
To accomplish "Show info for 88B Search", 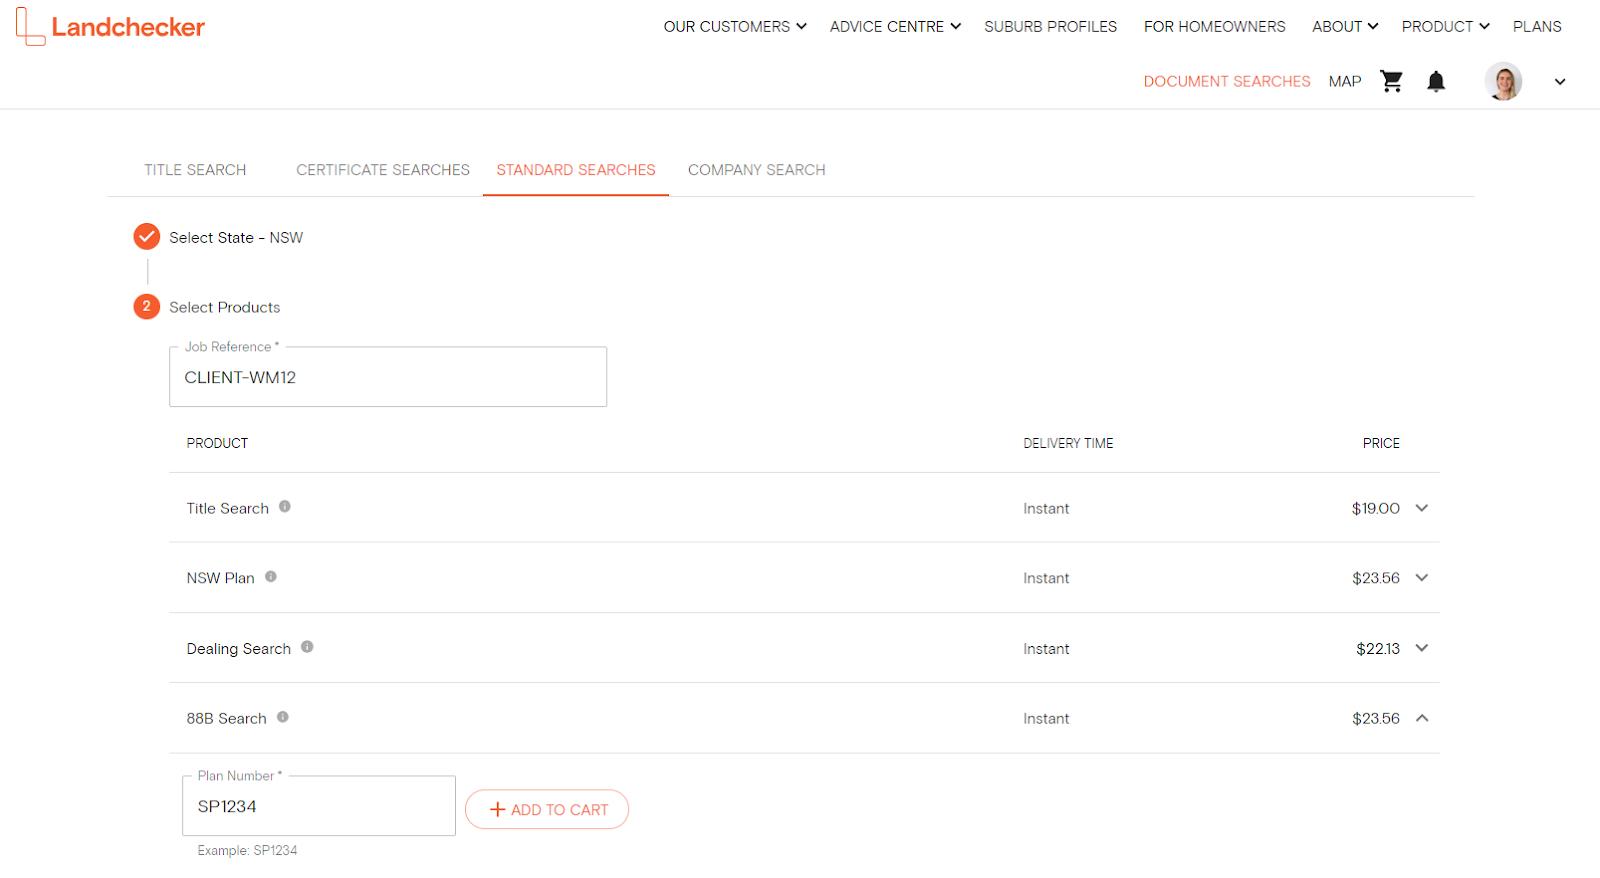I will [x=283, y=716].
